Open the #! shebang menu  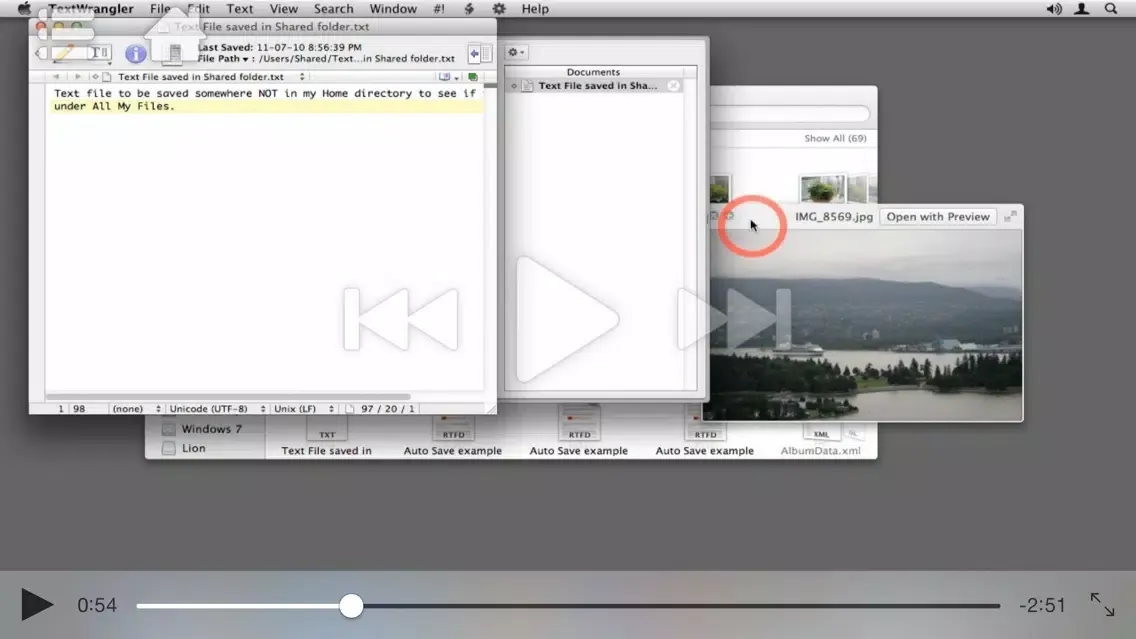pos(439,9)
